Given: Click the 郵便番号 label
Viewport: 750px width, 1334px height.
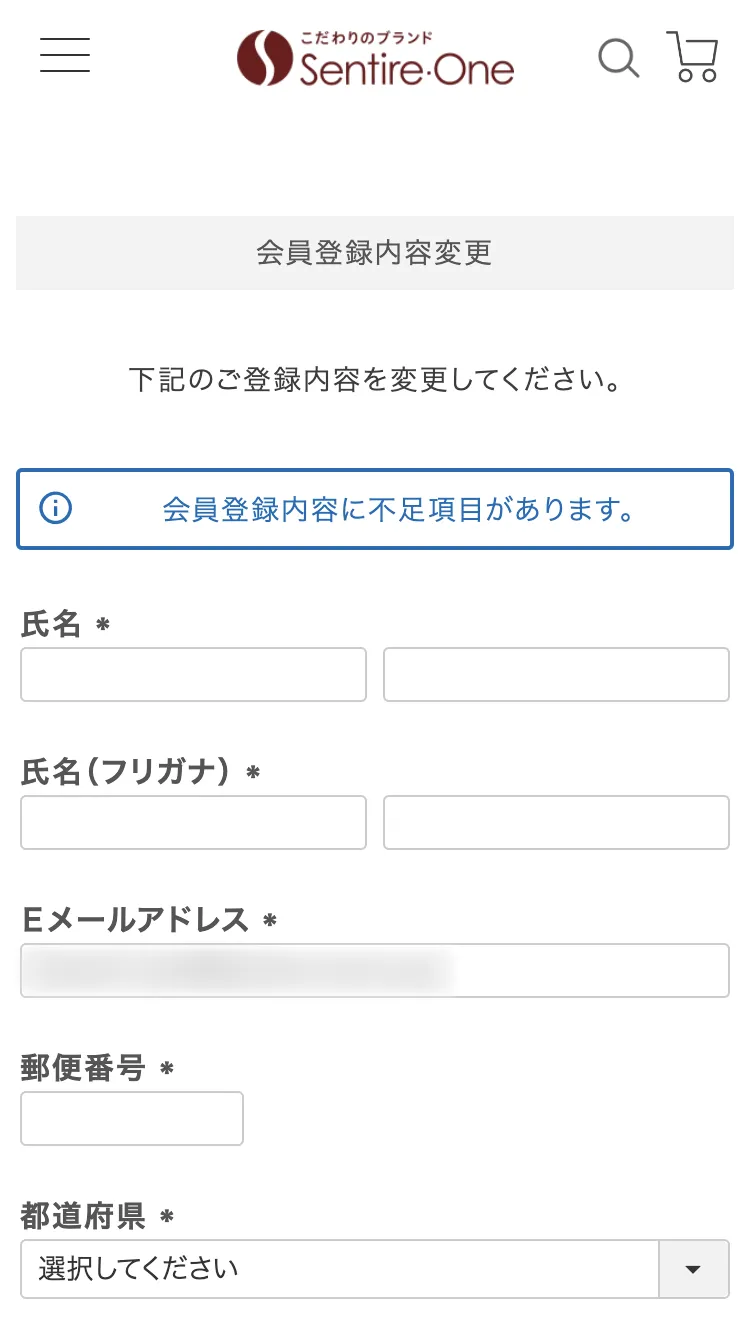Looking at the screenshot, I should [x=83, y=1069].
